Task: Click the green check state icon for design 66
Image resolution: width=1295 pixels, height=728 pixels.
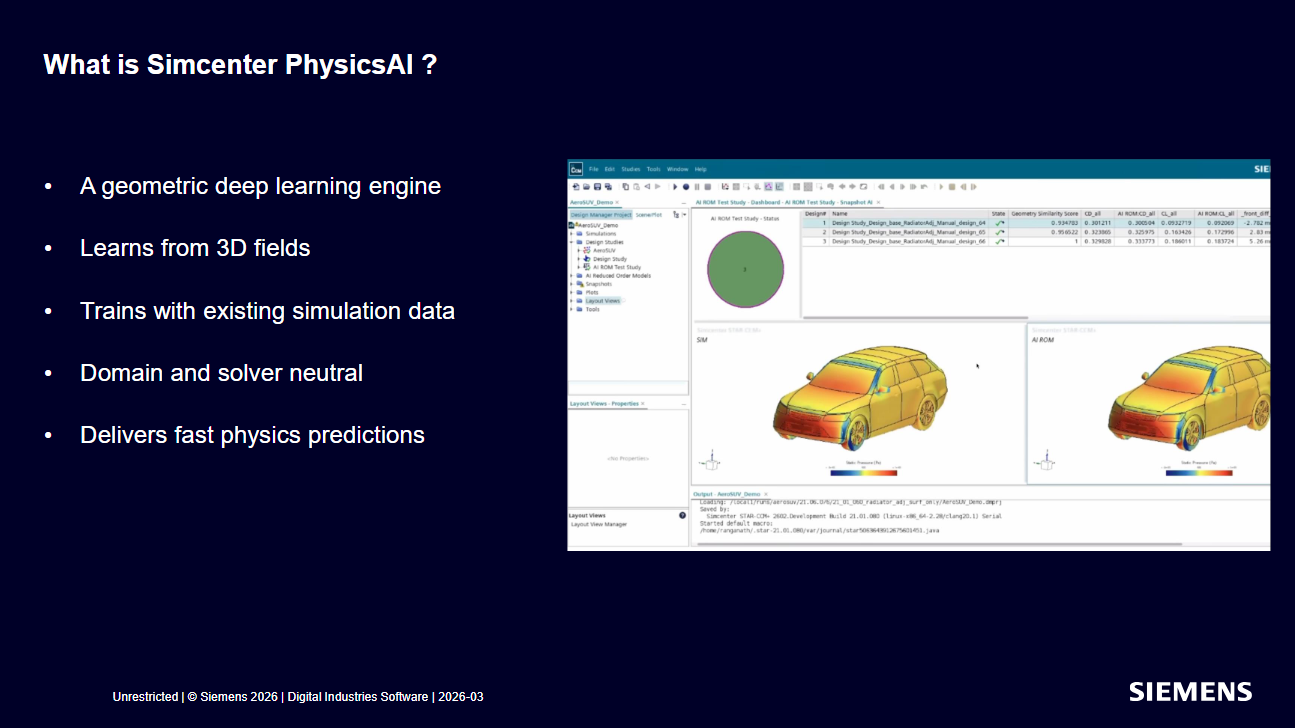Action: click(x=999, y=241)
